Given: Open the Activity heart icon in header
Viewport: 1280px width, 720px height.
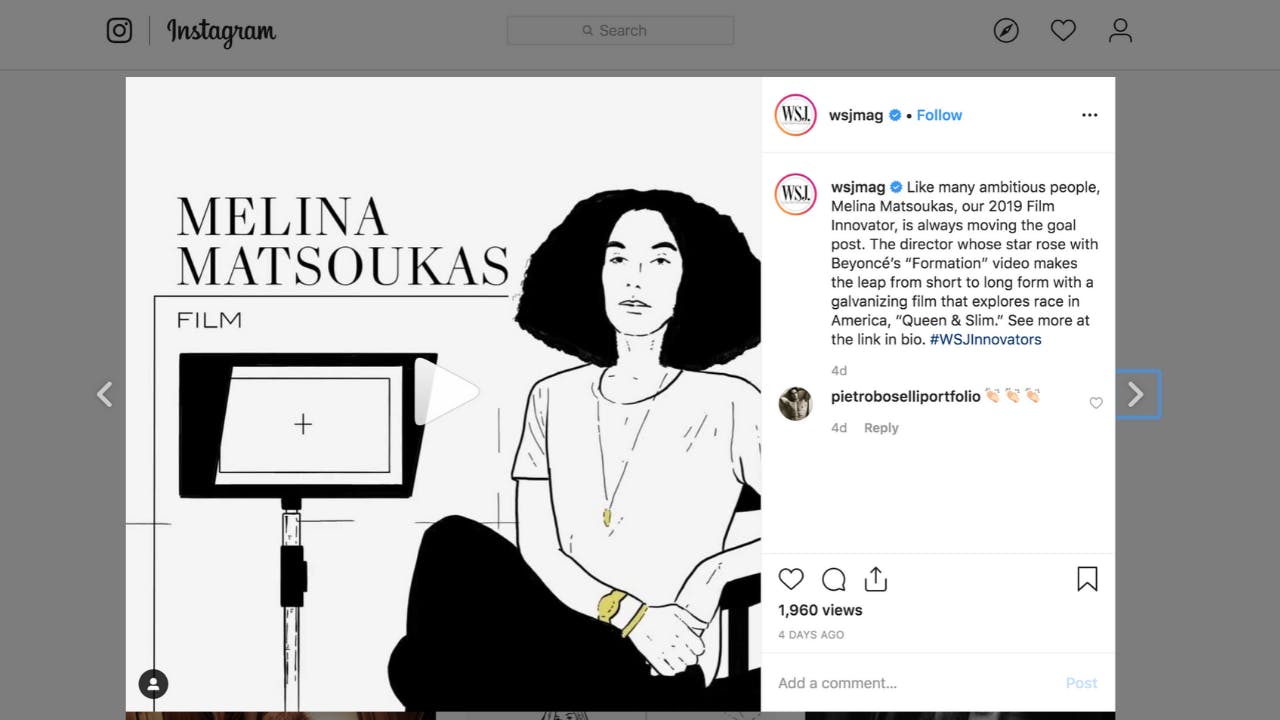Looking at the screenshot, I should (1063, 31).
